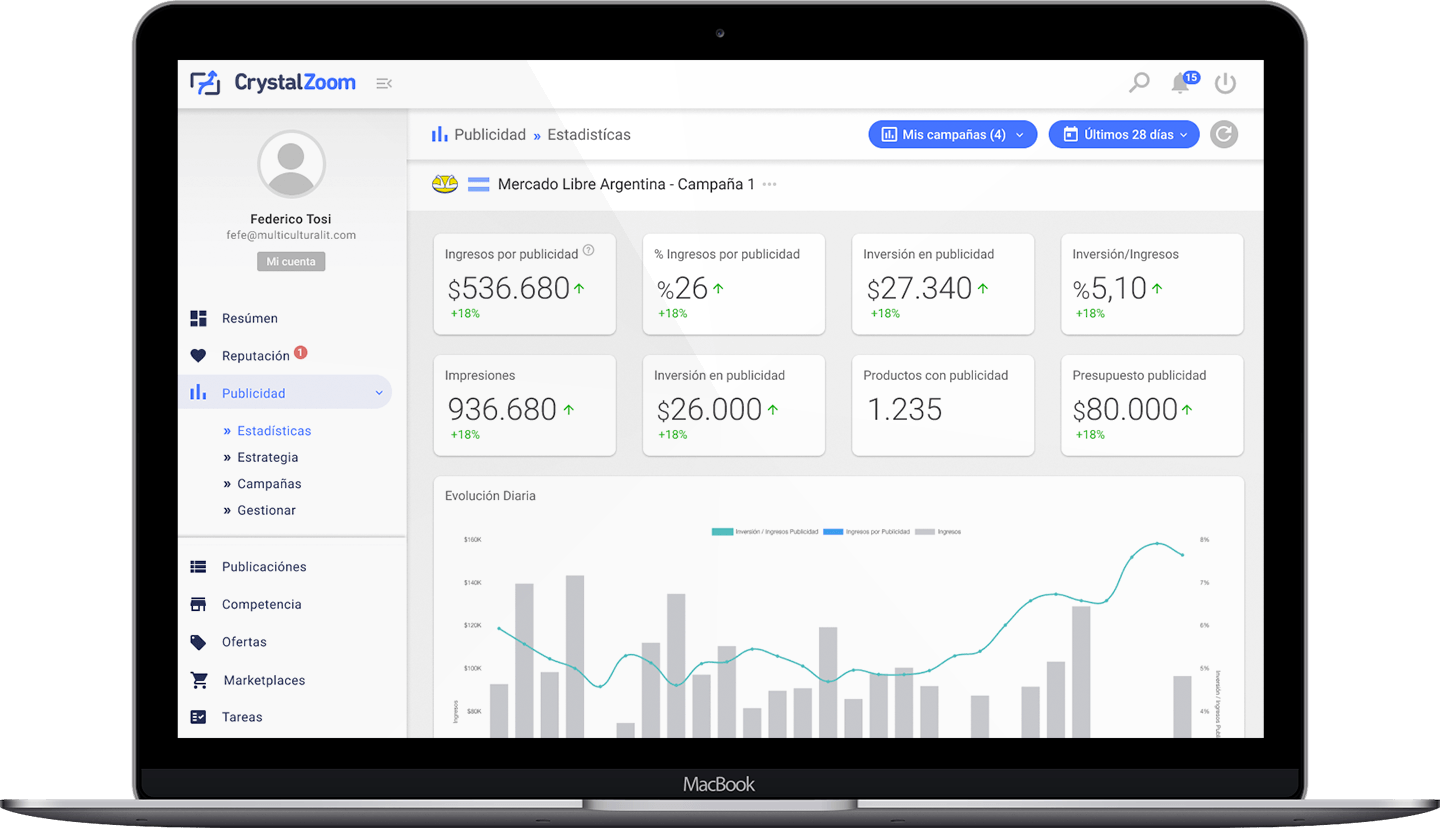The image size is (1440, 828).
Task: Click the Mi cuenta button
Action: tap(291, 262)
